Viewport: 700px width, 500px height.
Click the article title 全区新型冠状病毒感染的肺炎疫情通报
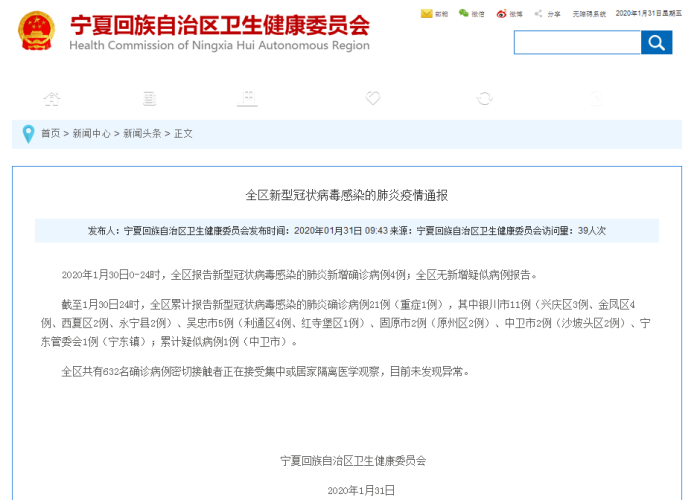click(x=347, y=196)
